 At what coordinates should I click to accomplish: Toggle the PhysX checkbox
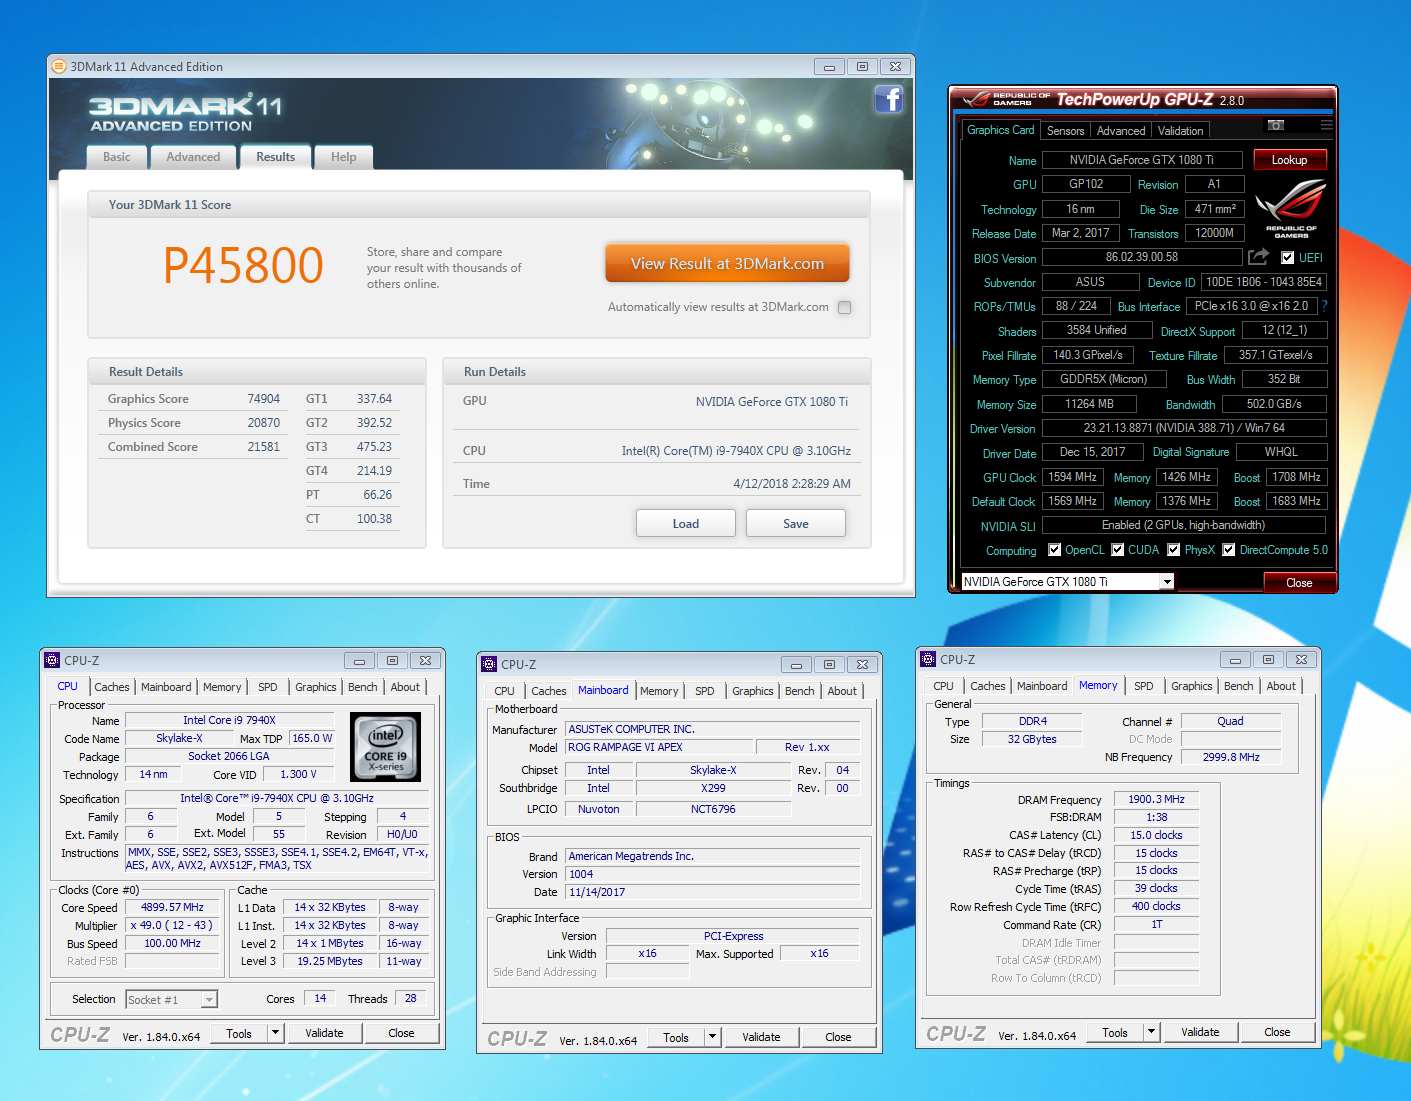coord(1174,550)
